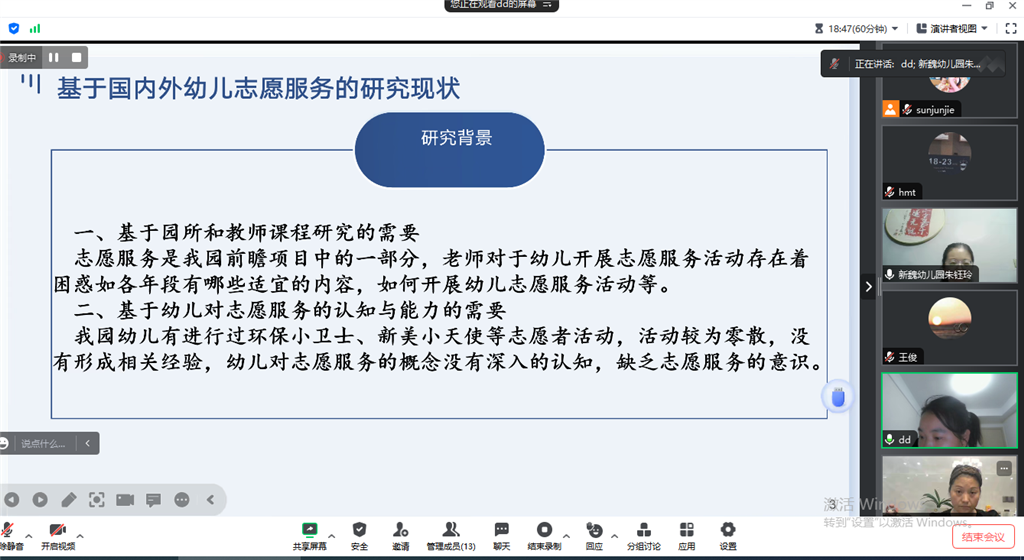
Task: Open 分组讨论 breakout rooms
Action: point(643,537)
